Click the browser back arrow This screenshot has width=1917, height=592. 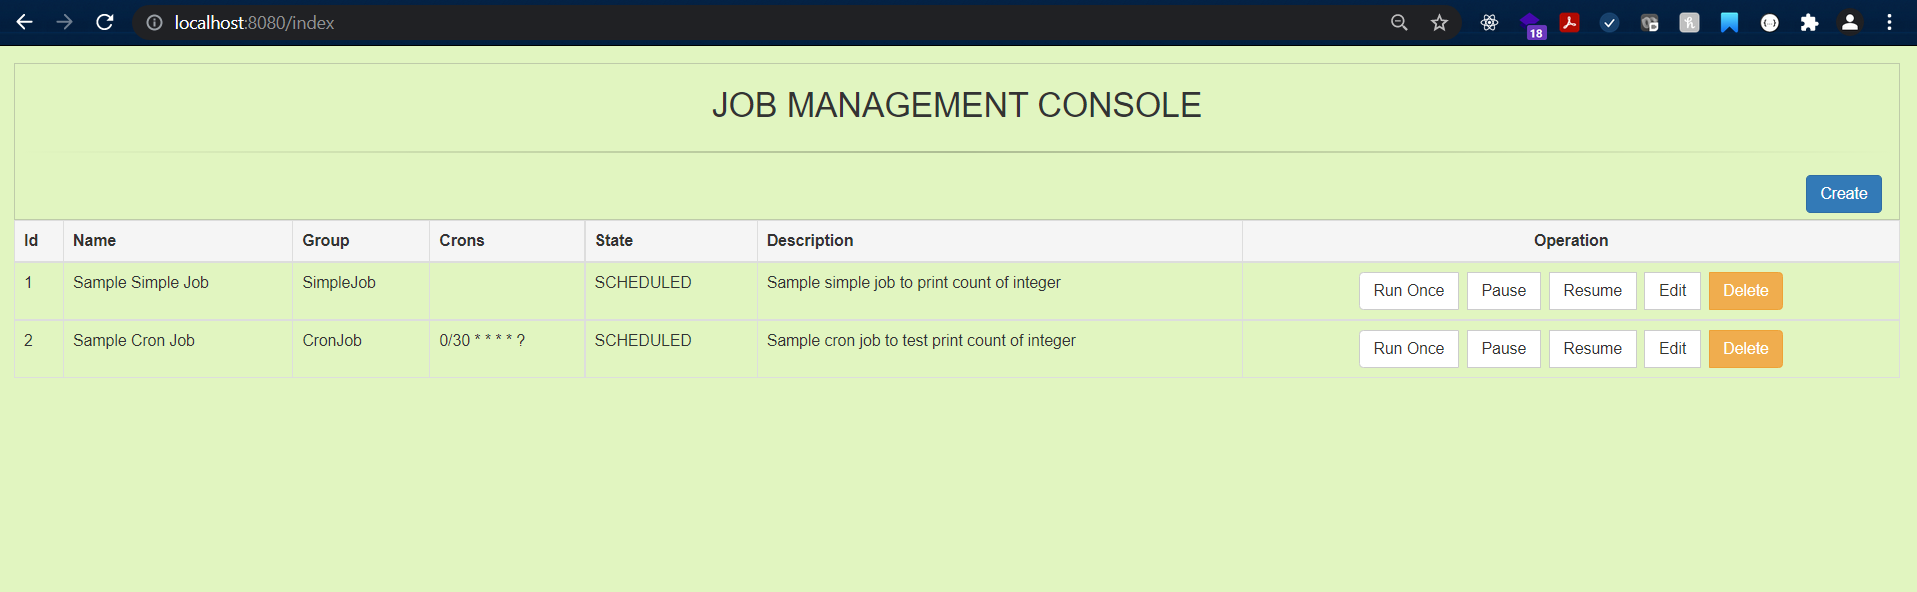point(25,22)
